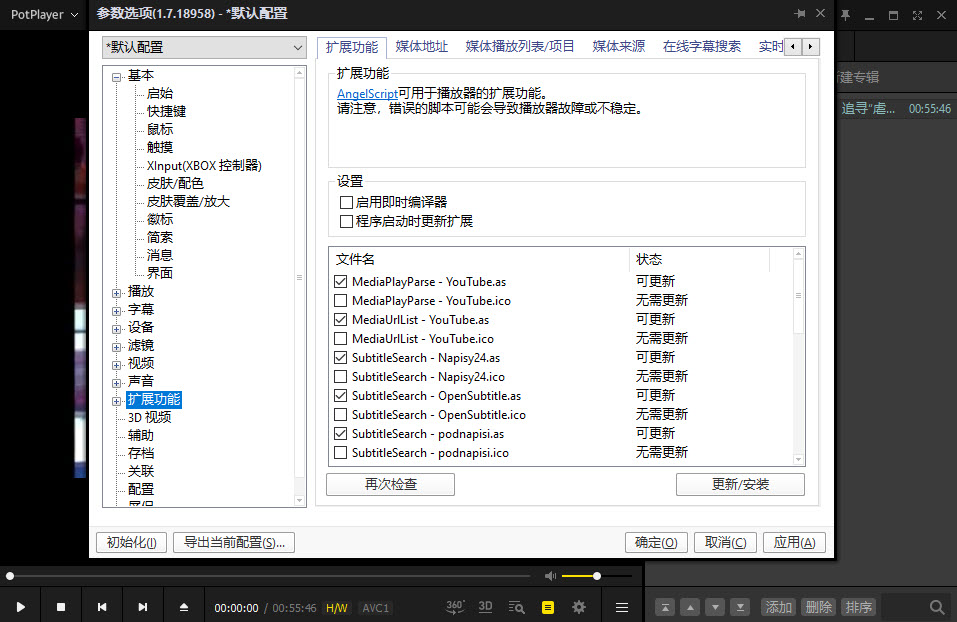Viewport: 957px width, 622px height.
Task: Open the subtitle panel via yellow subtitle icon
Action: pos(546,606)
